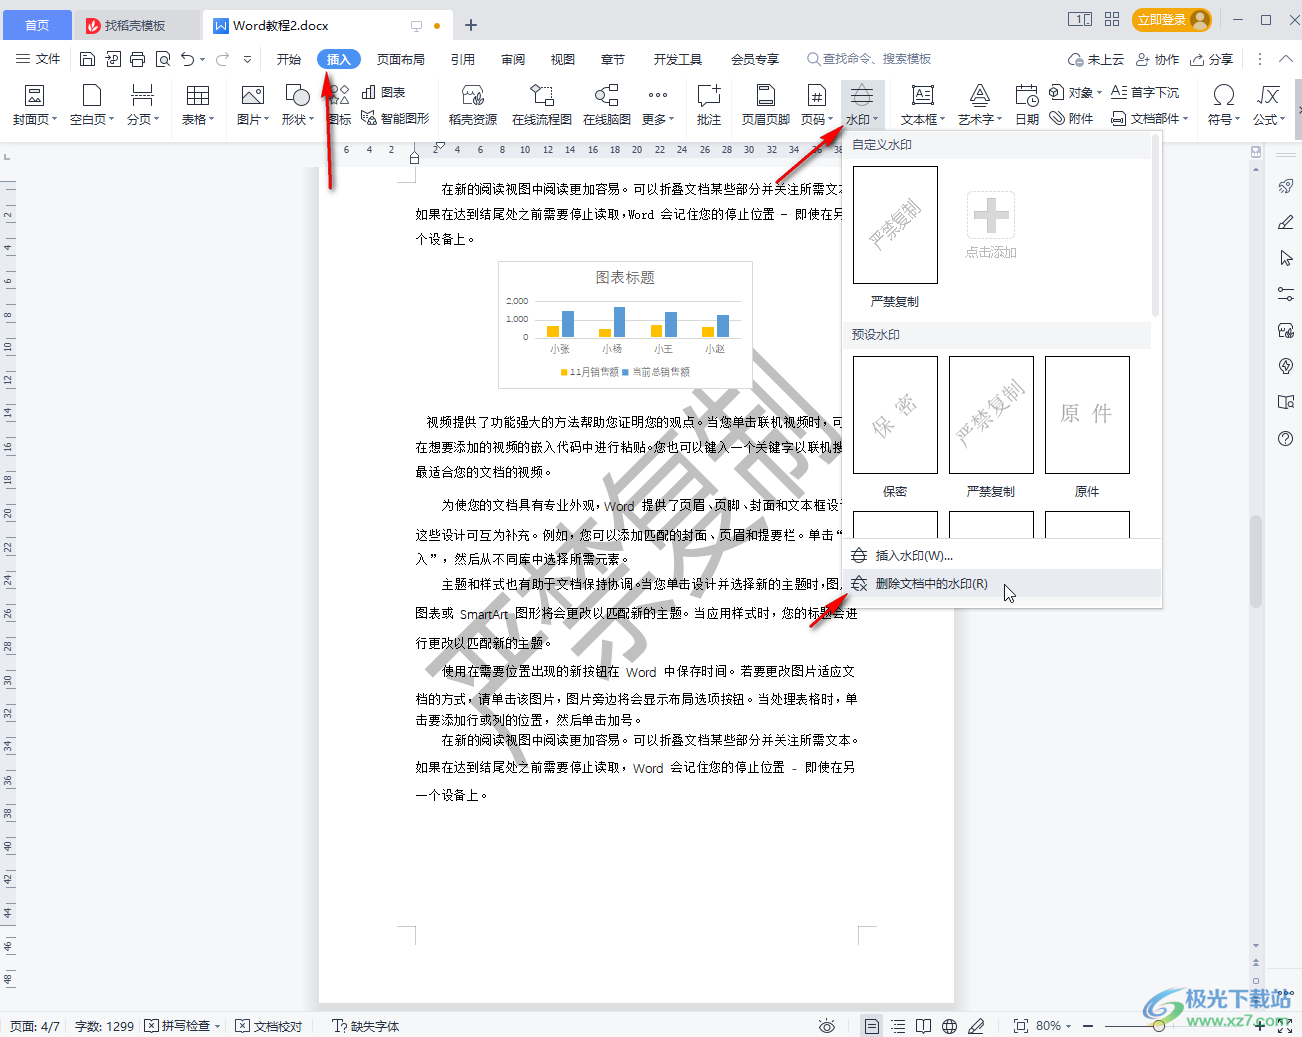Toggle eye protection mode in status bar
The image size is (1302, 1037).
click(827, 1026)
